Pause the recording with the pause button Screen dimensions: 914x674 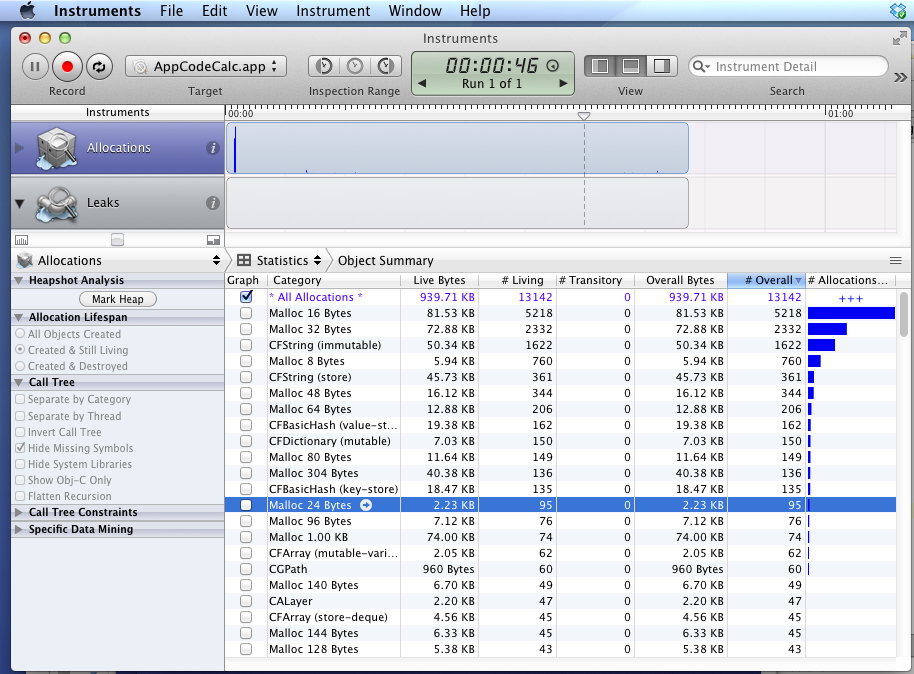coord(35,66)
